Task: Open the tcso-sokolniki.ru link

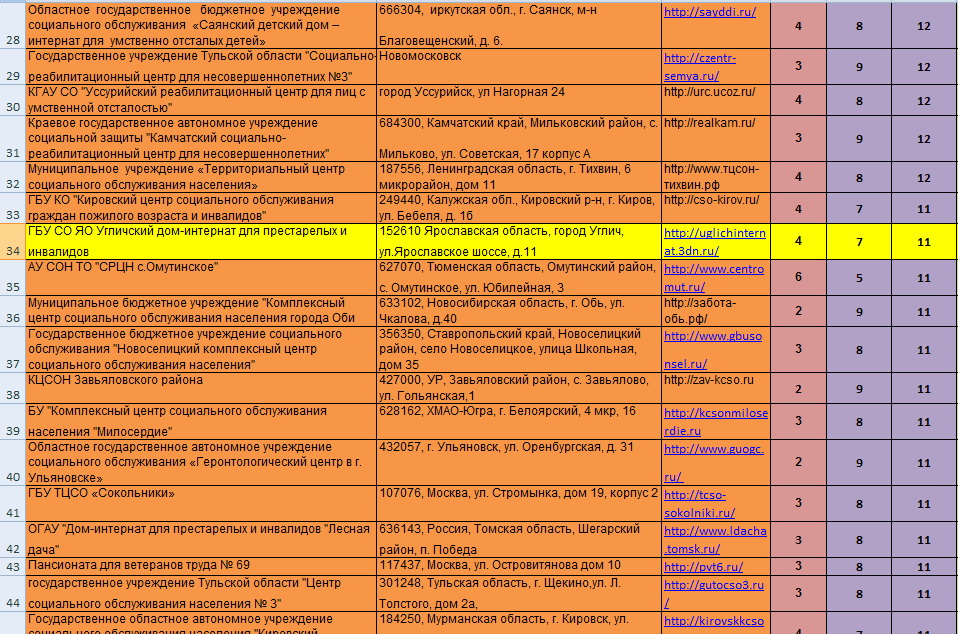Action: click(699, 503)
